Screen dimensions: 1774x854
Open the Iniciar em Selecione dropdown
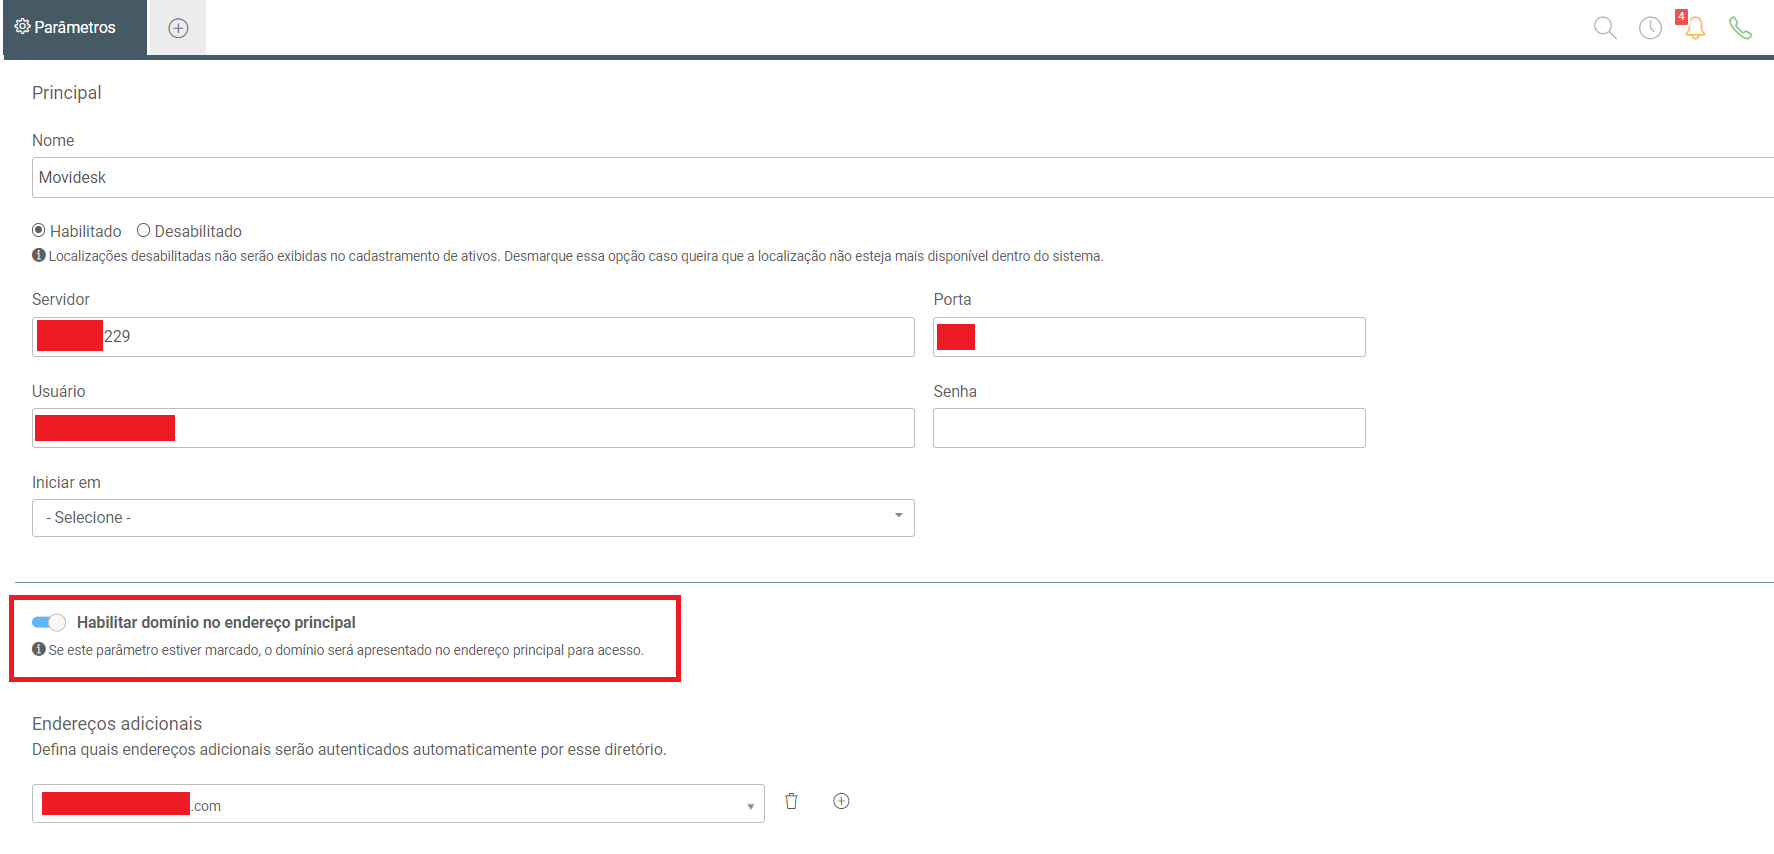(473, 518)
